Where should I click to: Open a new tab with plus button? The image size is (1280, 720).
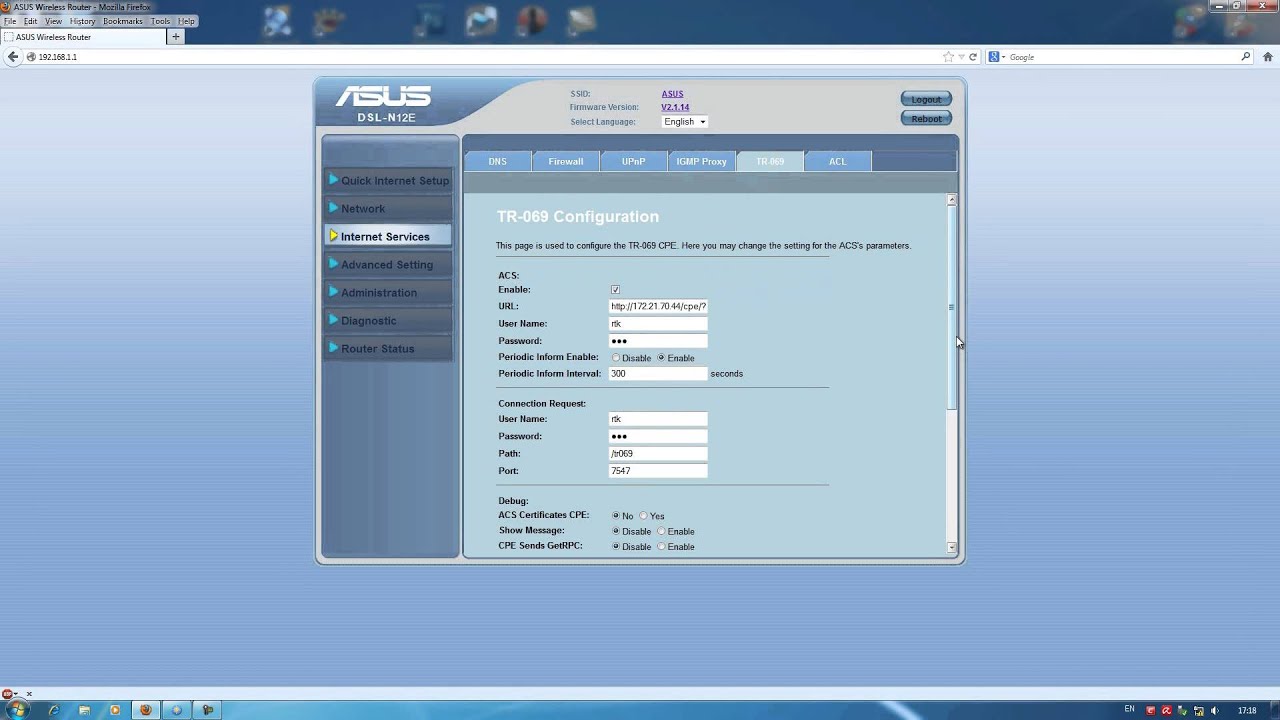(x=176, y=37)
